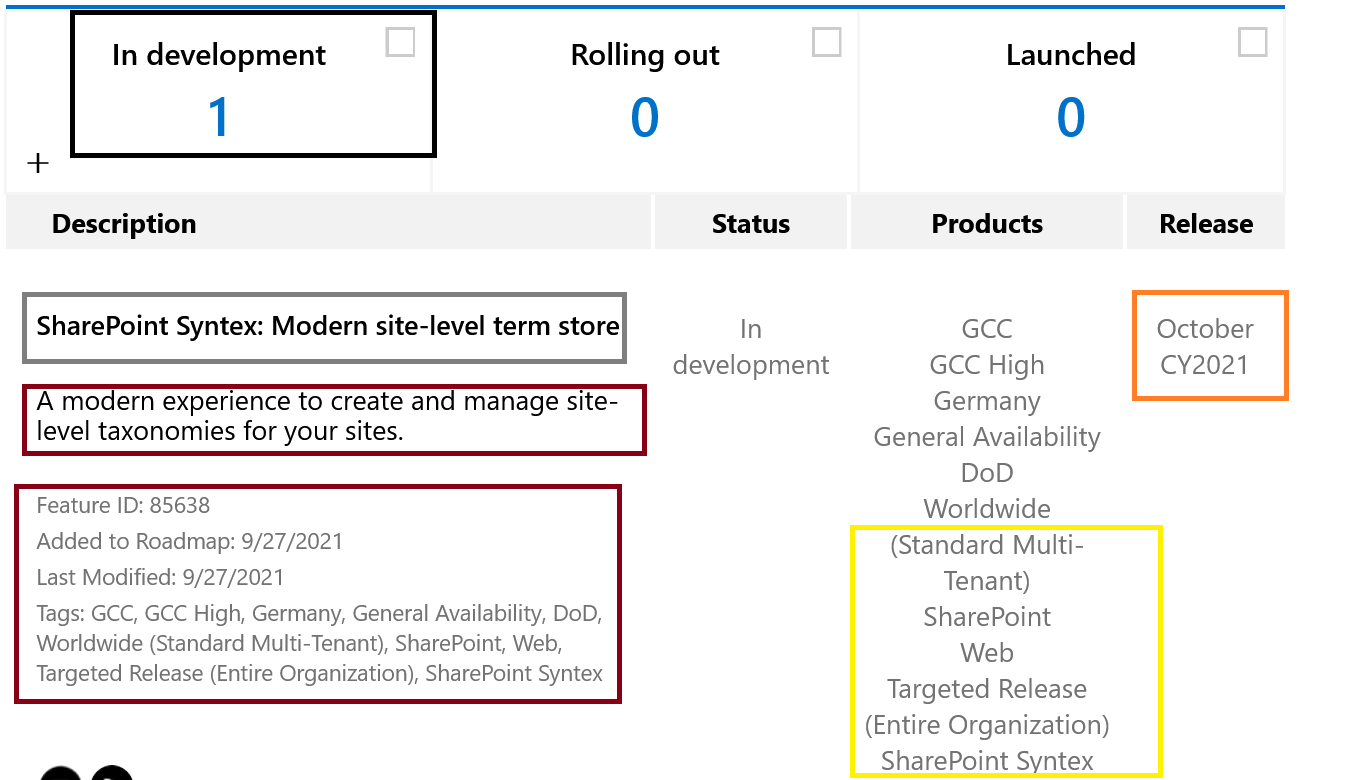Click the Tags list under the feature details
Image resolution: width=1368 pixels, height=780 pixels.
coord(320,644)
